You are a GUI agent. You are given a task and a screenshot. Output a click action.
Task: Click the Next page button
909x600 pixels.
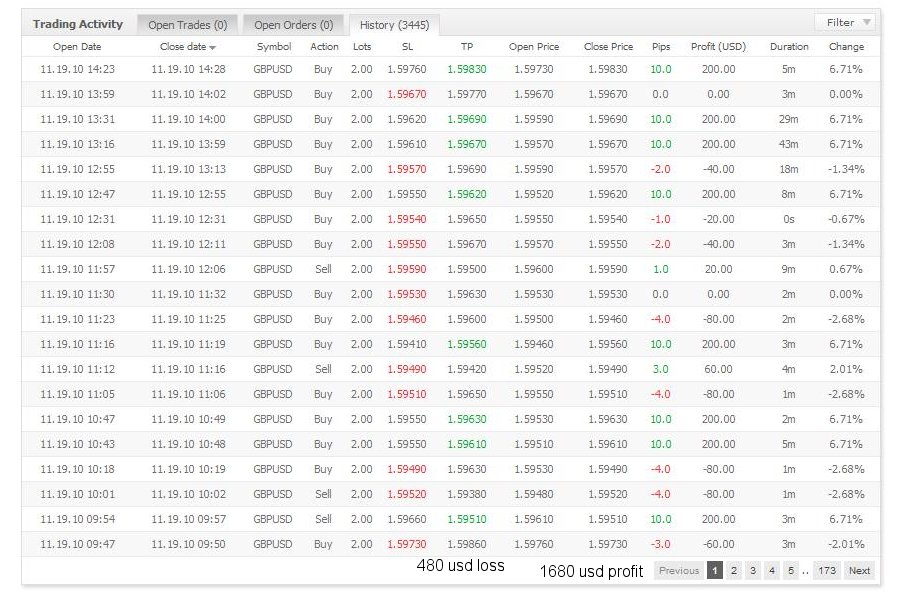(x=859, y=570)
